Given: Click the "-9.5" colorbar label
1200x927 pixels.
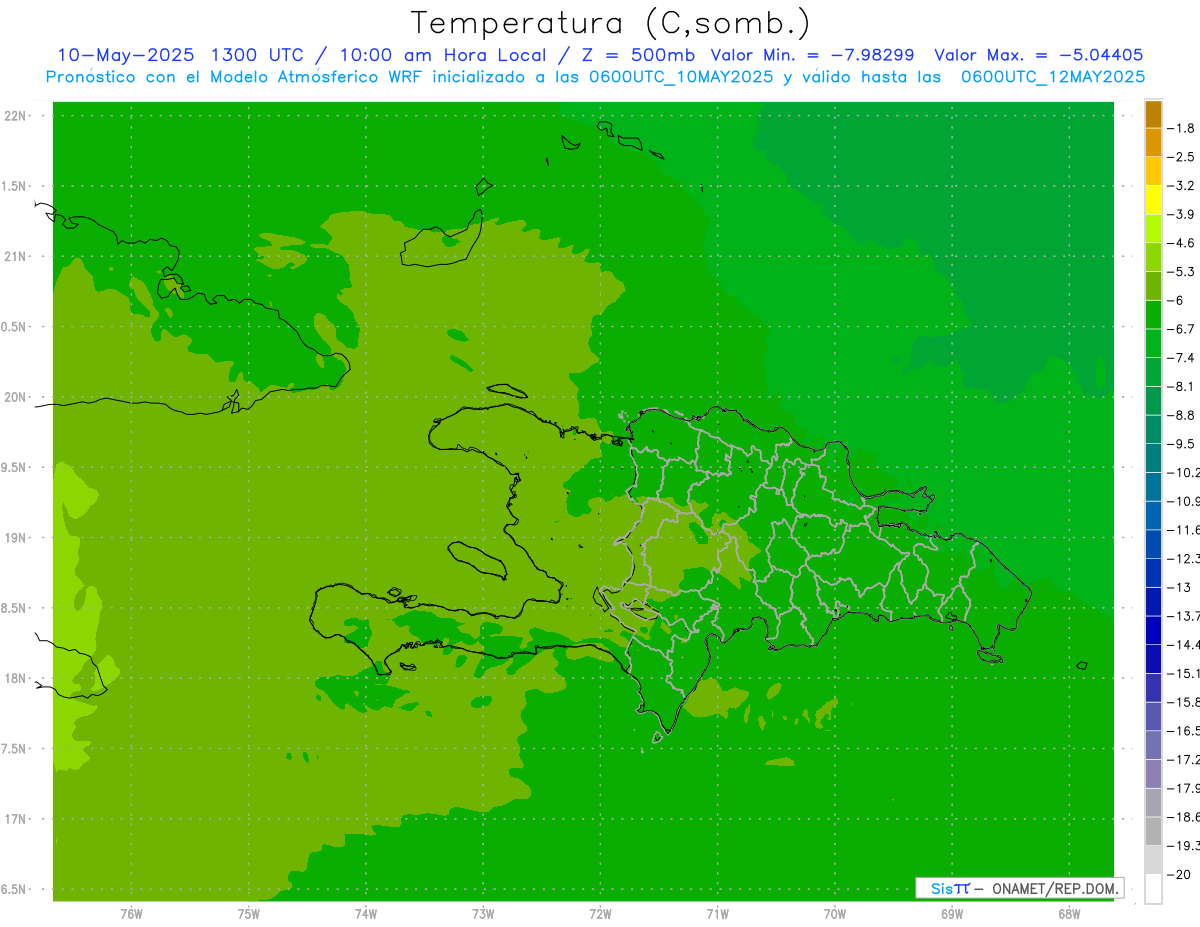Looking at the screenshot, I should pos(1183,444).
